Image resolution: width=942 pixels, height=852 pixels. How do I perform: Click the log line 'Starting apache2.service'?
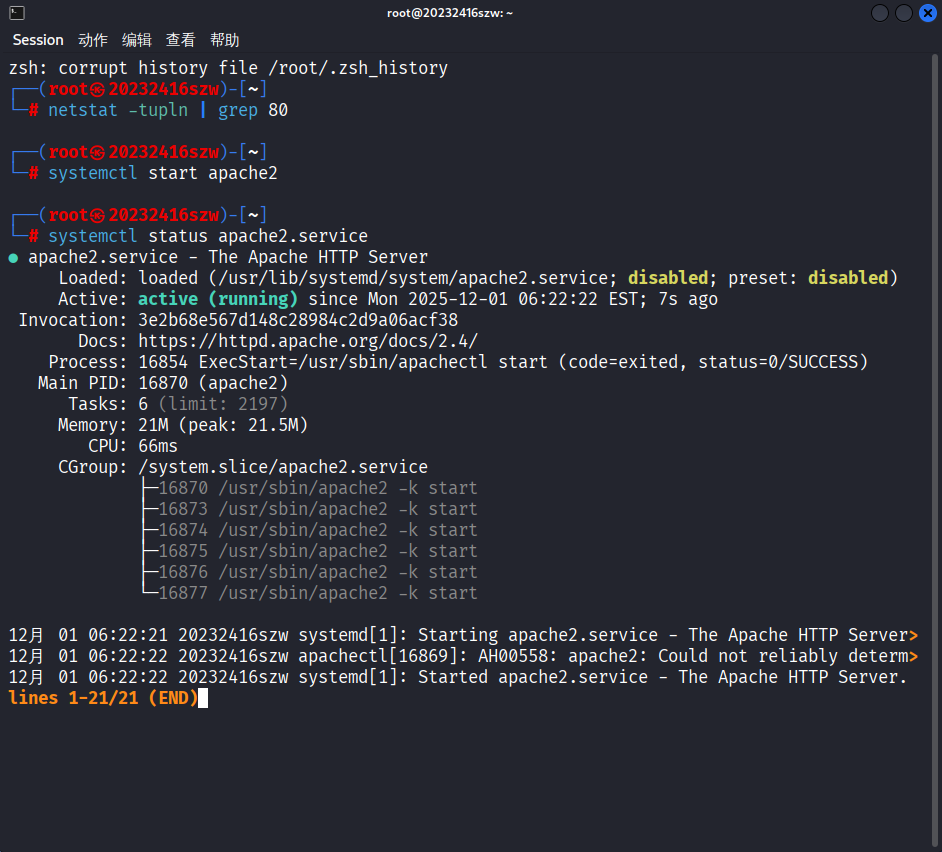coord(463,635)
